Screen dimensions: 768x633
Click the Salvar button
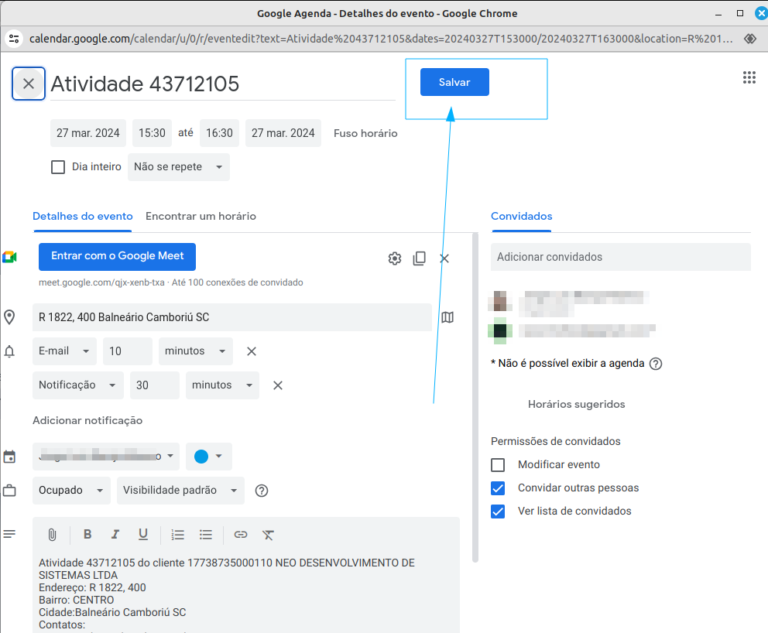tap(454, 82)
